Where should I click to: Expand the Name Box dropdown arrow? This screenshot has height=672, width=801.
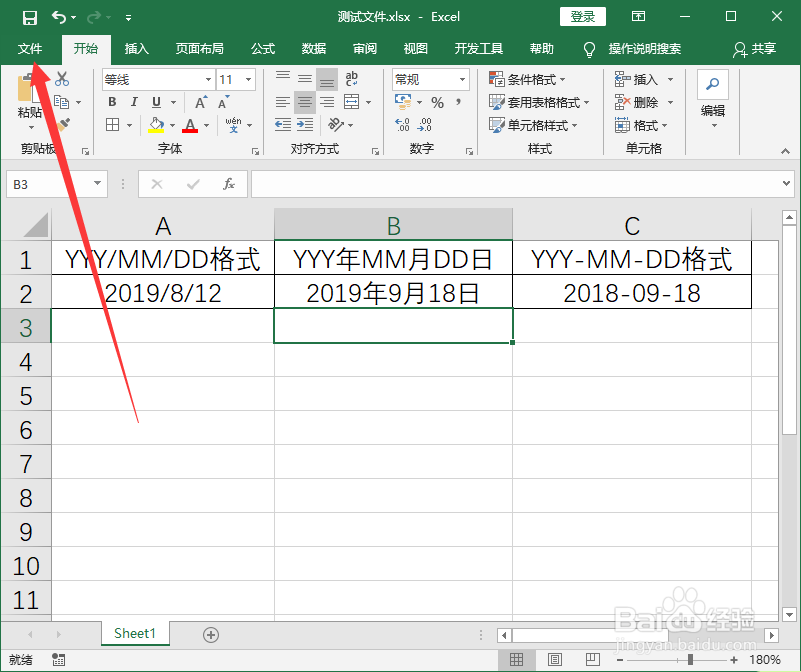tap(97, 183)
